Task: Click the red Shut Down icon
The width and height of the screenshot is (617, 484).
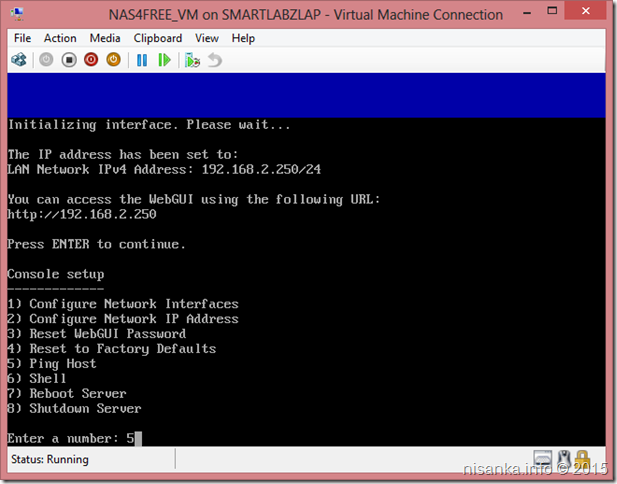Action: point(91,60)
